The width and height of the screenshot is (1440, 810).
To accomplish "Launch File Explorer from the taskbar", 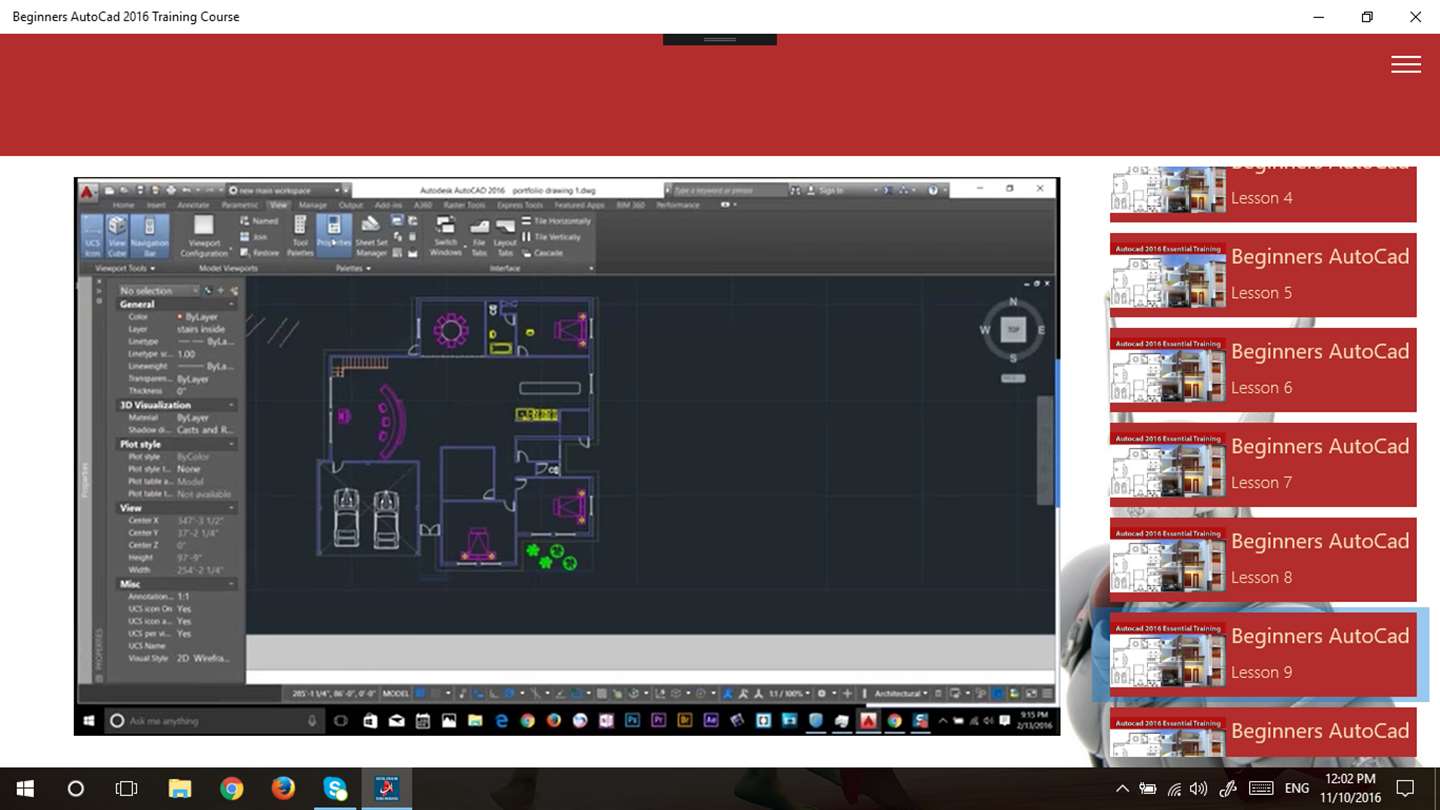I will [x=179, y=789].
